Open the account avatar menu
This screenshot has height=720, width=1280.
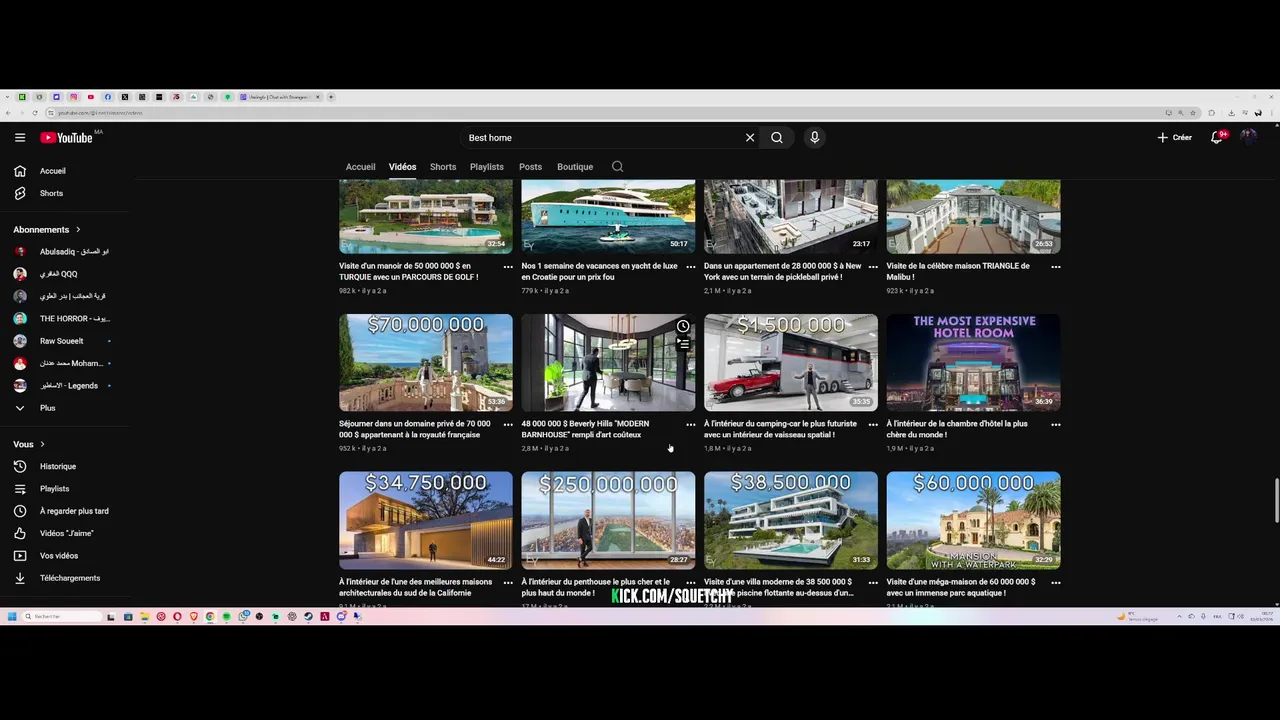click(x=1248, y=137)
